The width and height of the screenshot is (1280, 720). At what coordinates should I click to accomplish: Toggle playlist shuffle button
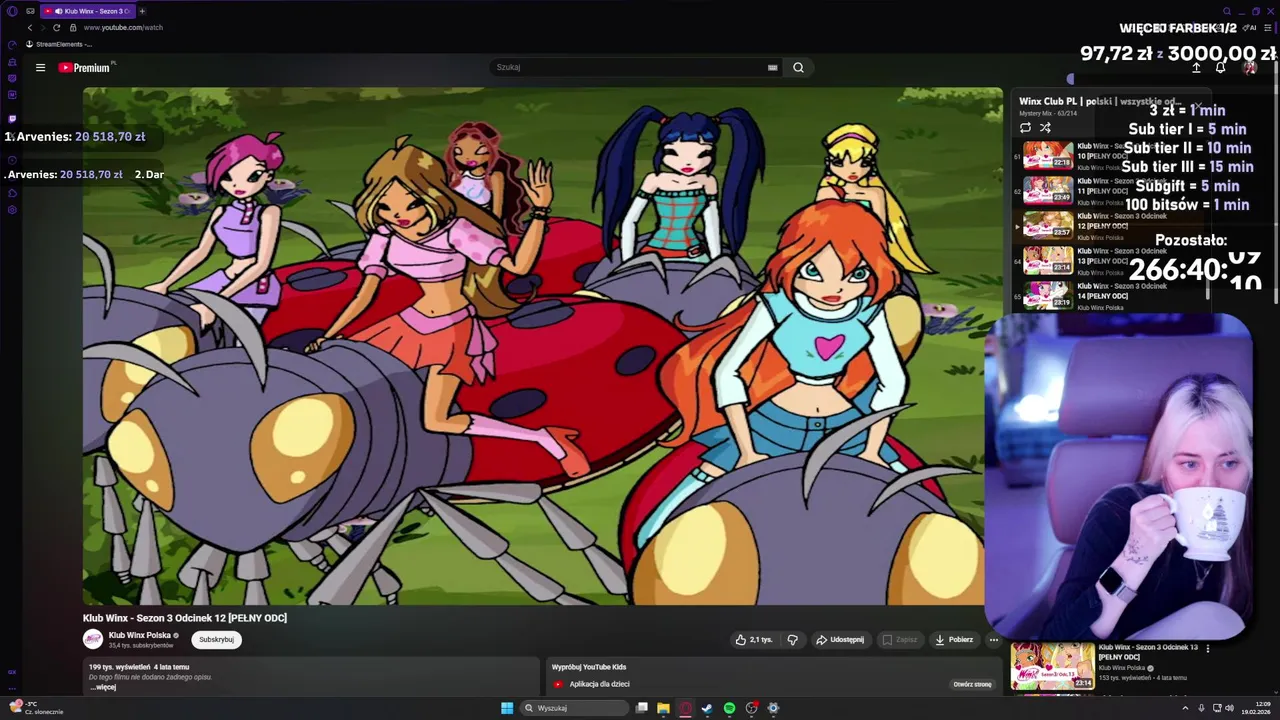(1045, 128)
